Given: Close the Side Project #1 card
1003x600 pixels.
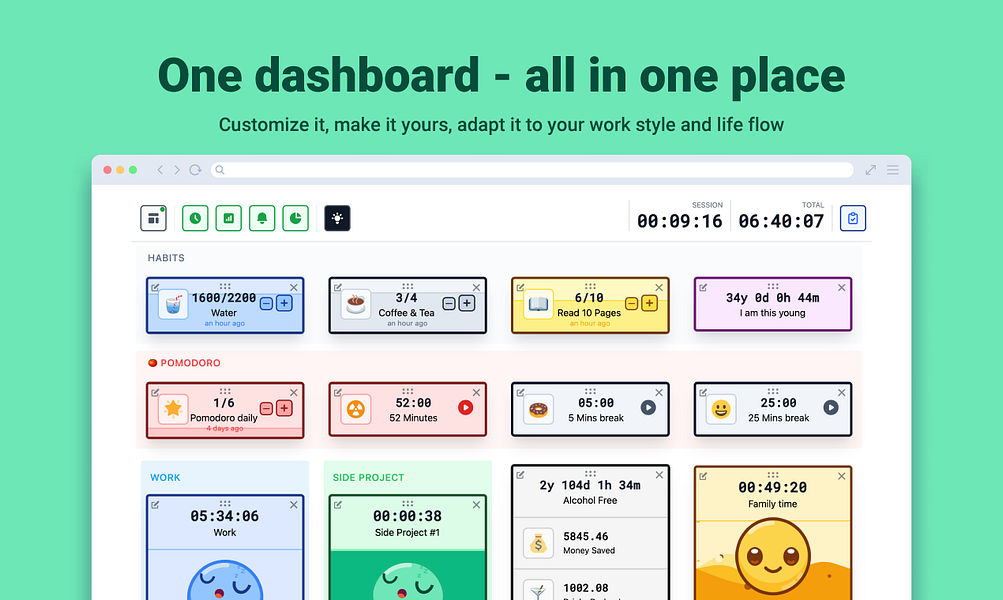Looking at the screenshot, I should click(x=476, y=505).
